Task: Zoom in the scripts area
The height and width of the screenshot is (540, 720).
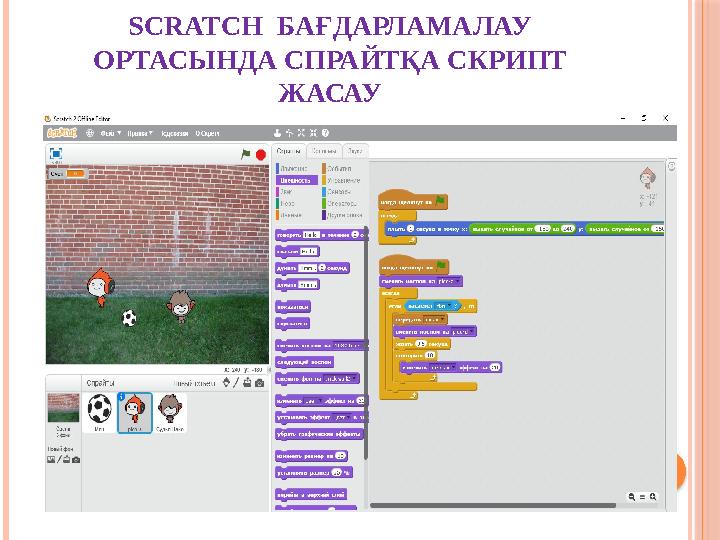Action: point(653,497)
